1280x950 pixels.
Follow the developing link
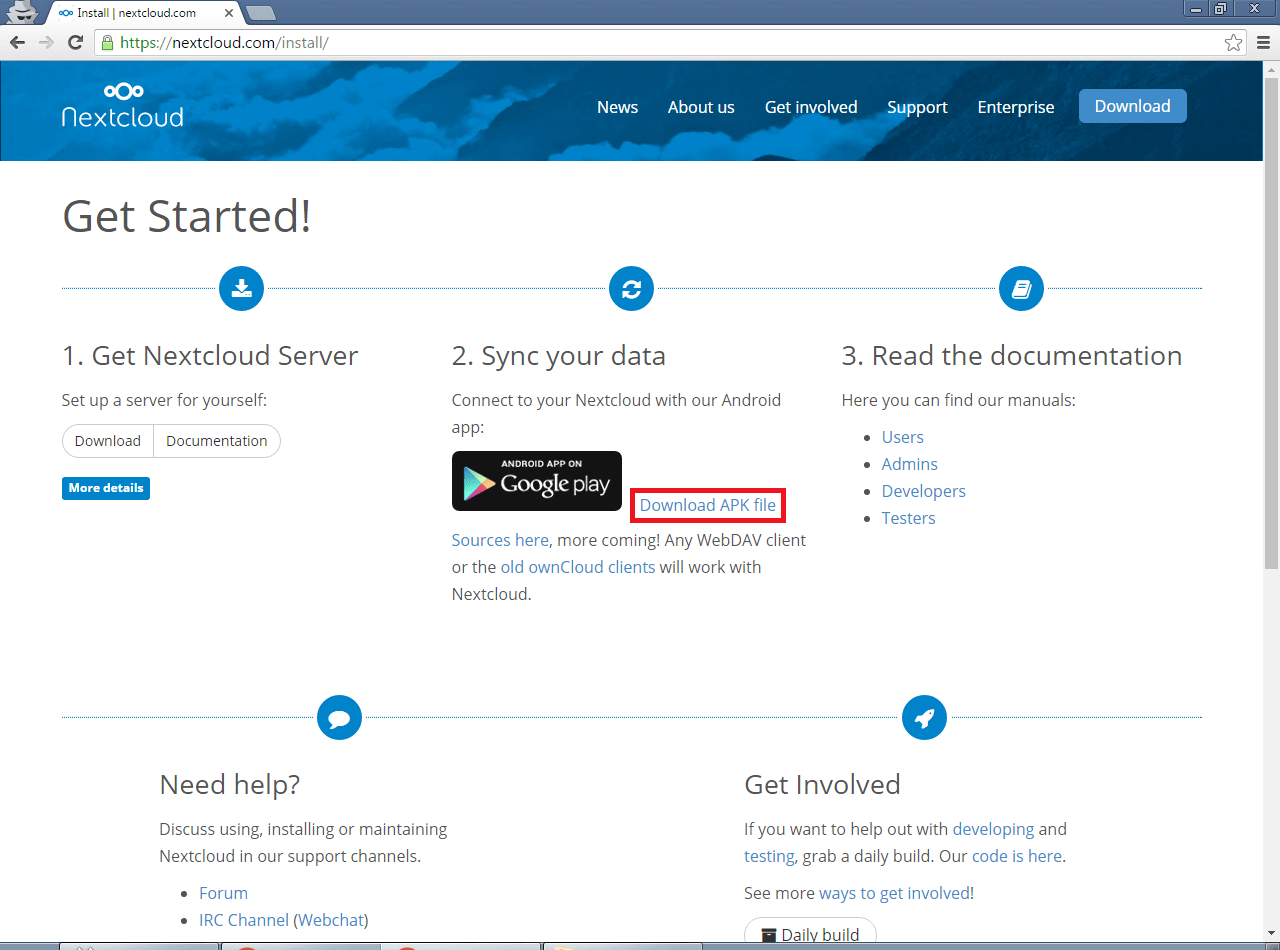tap(993, 829)
